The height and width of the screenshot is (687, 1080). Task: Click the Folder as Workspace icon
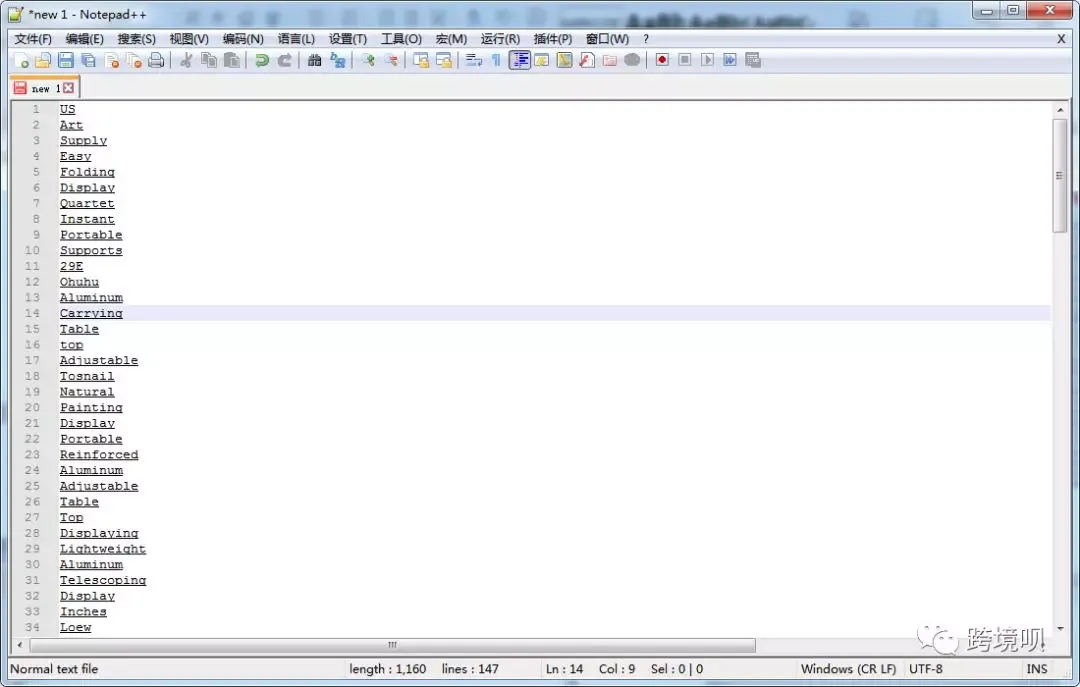pos(610,61)
